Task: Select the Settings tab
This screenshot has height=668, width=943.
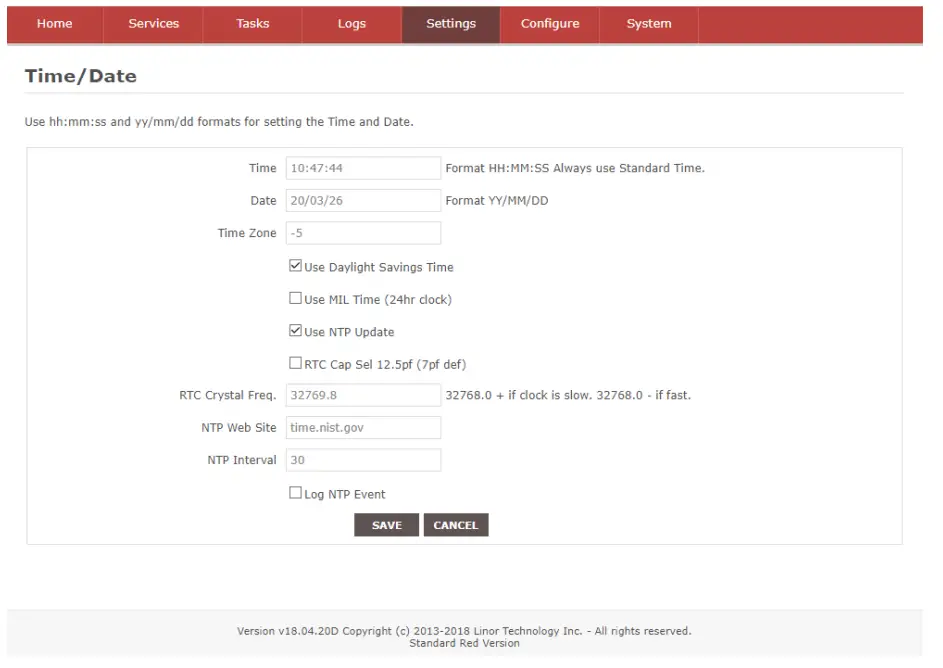Action: [x=451, y=24]
